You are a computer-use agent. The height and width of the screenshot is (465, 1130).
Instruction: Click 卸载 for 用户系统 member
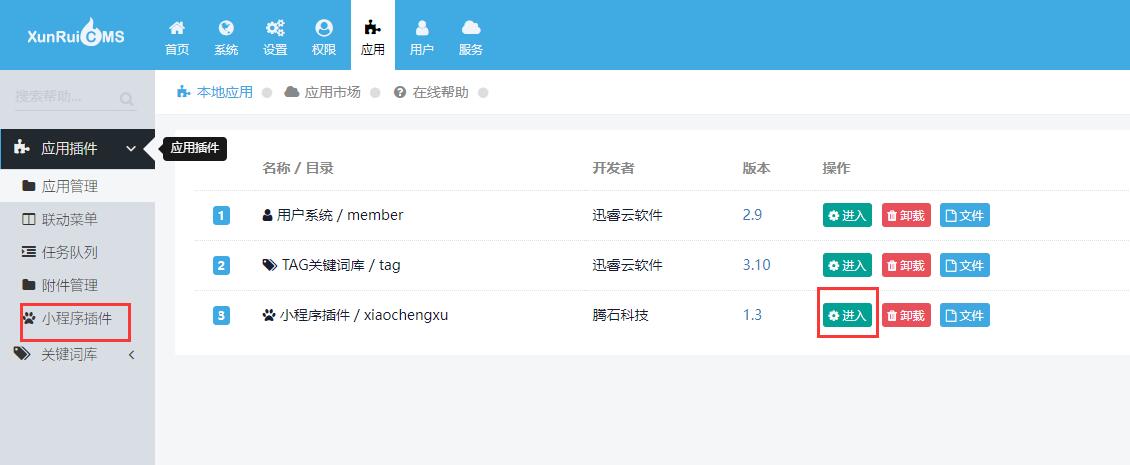click(906, 216)
